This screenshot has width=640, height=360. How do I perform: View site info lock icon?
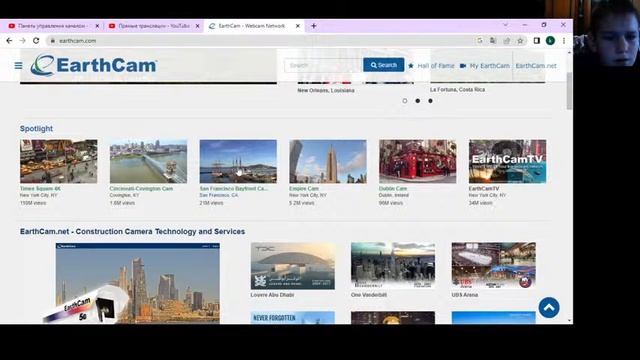(x=52, y=41)
